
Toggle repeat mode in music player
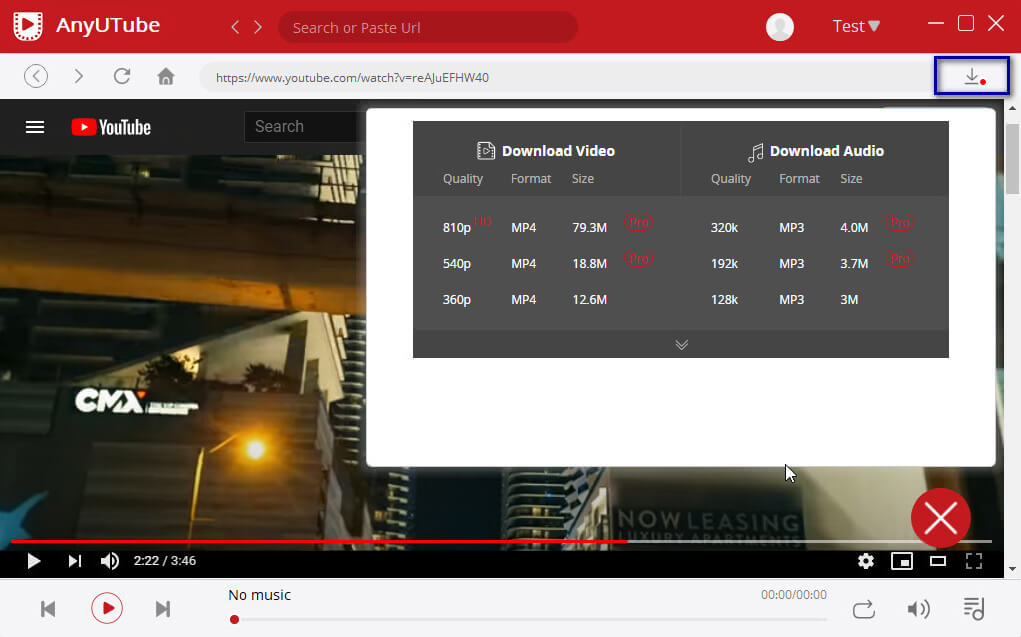[x=864, y=609]
